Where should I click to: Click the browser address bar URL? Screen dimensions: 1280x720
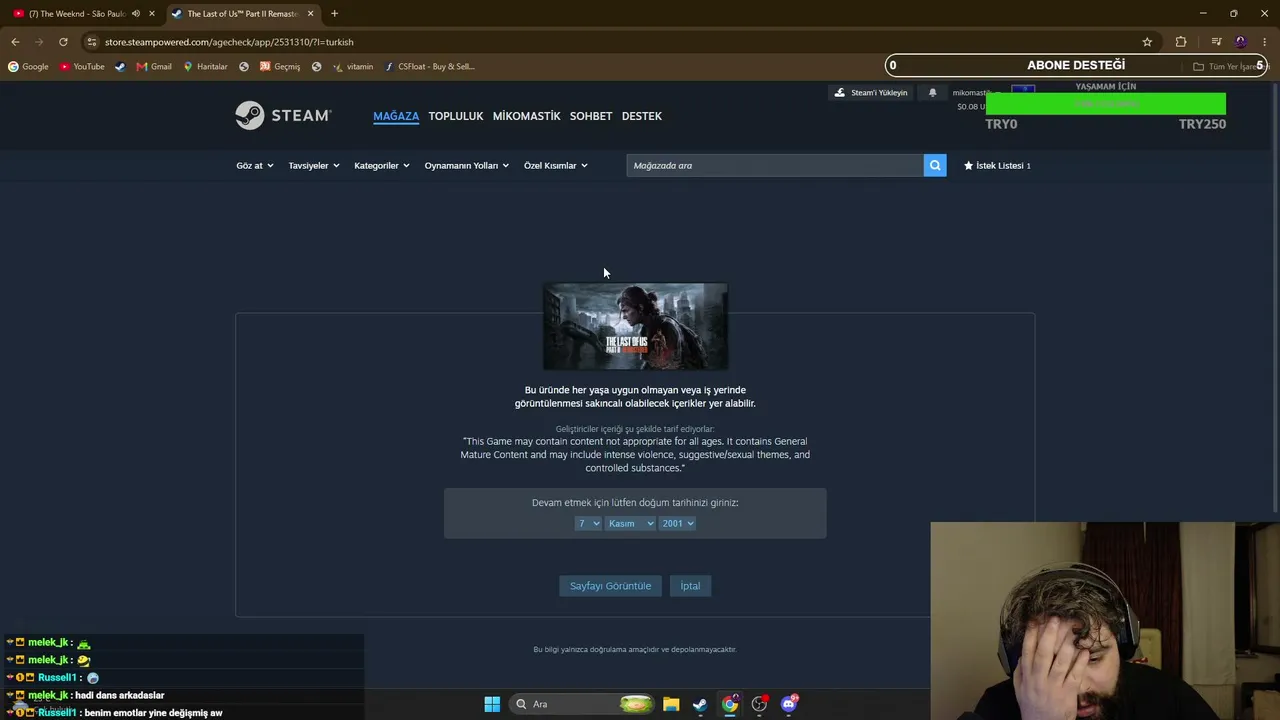click(x=229, y=42)
